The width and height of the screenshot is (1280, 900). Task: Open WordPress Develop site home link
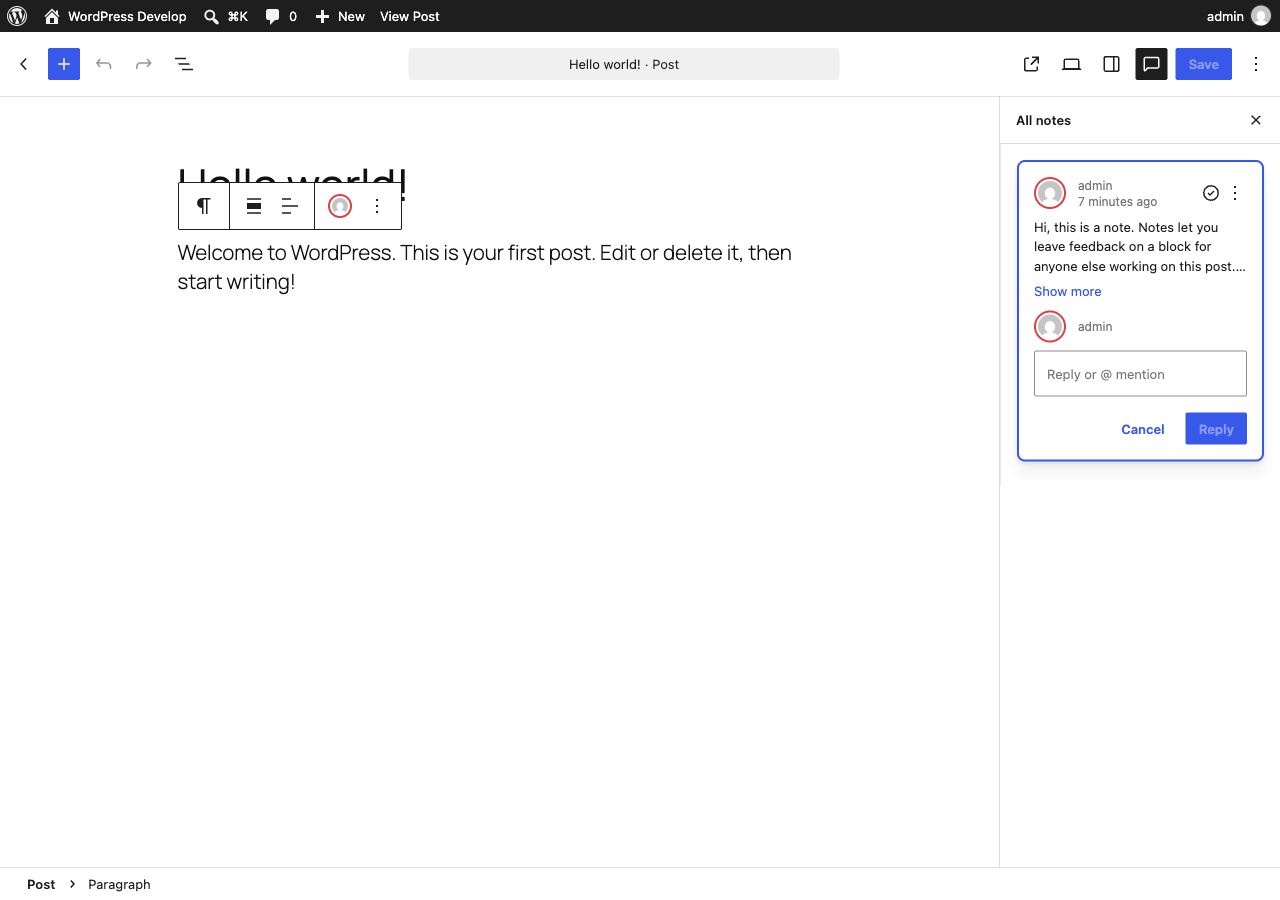[x=115, y=16]
